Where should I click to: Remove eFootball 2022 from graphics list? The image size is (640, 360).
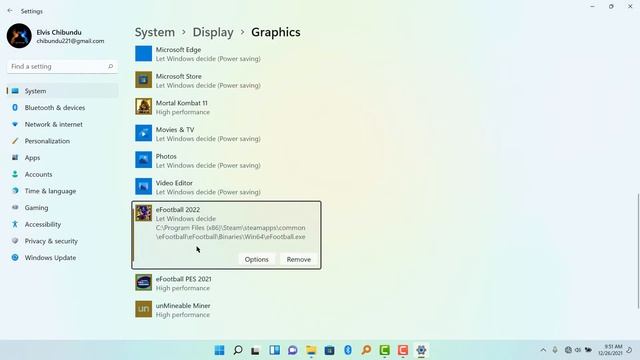coord(299,260)
